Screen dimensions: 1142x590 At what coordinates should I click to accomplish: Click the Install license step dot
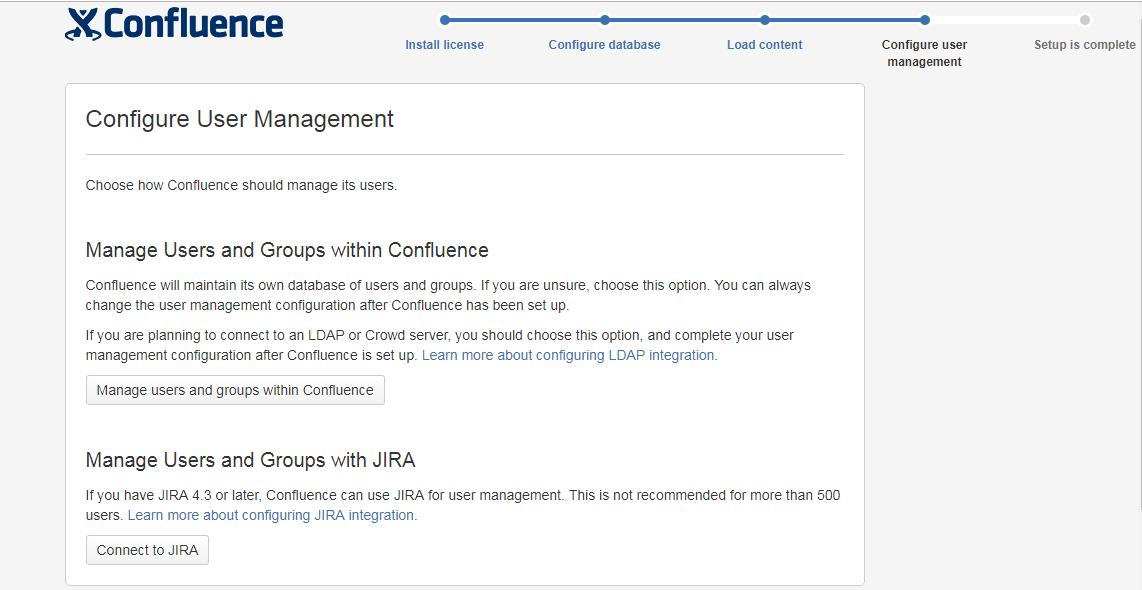(445, 20)
